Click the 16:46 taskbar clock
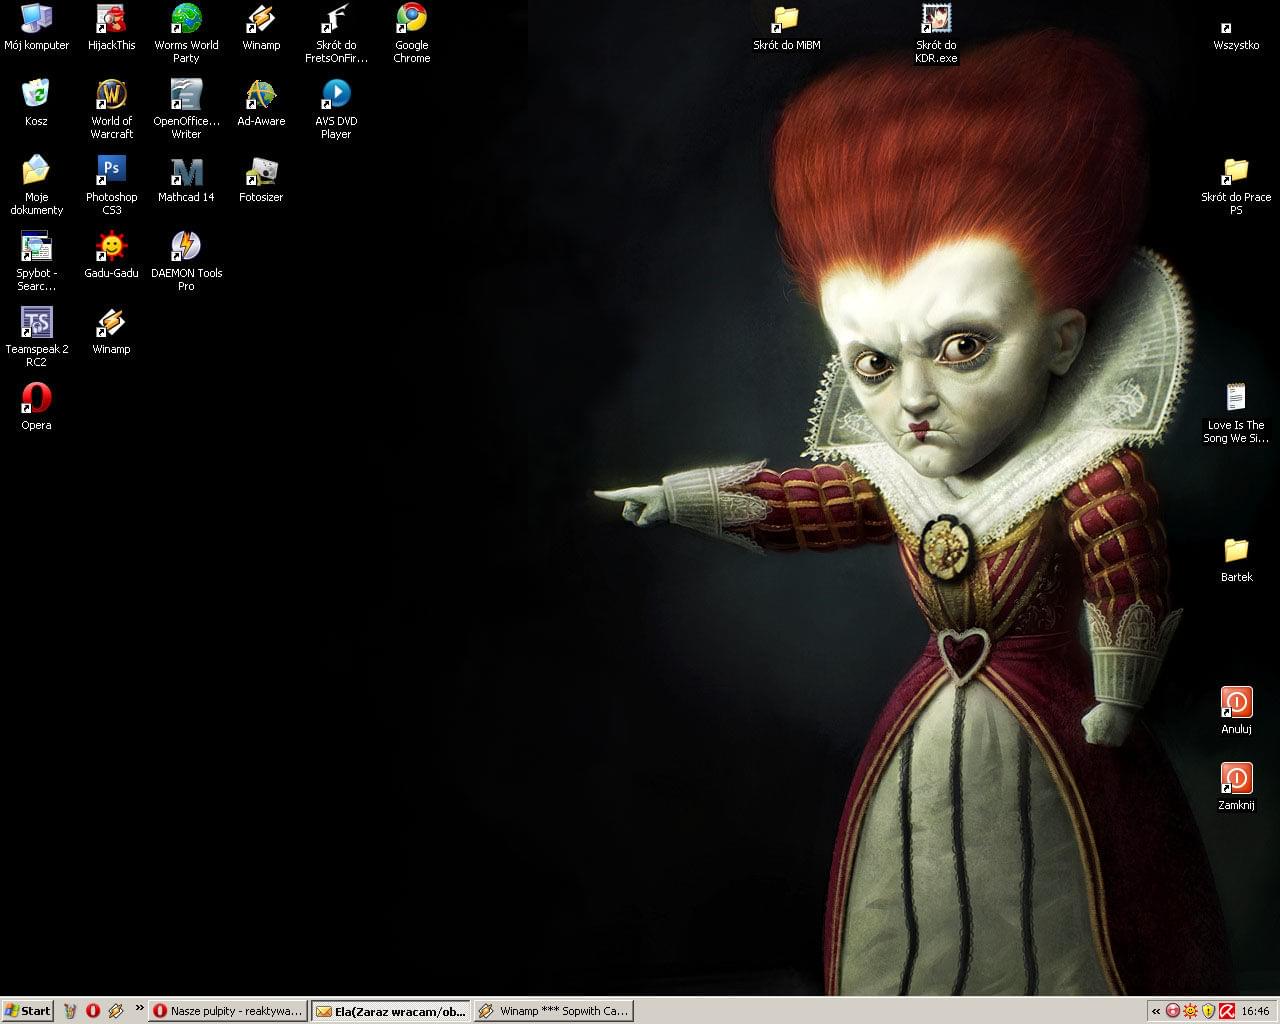Viewport: 1280px width, 1024px height. (1255, 1011)
